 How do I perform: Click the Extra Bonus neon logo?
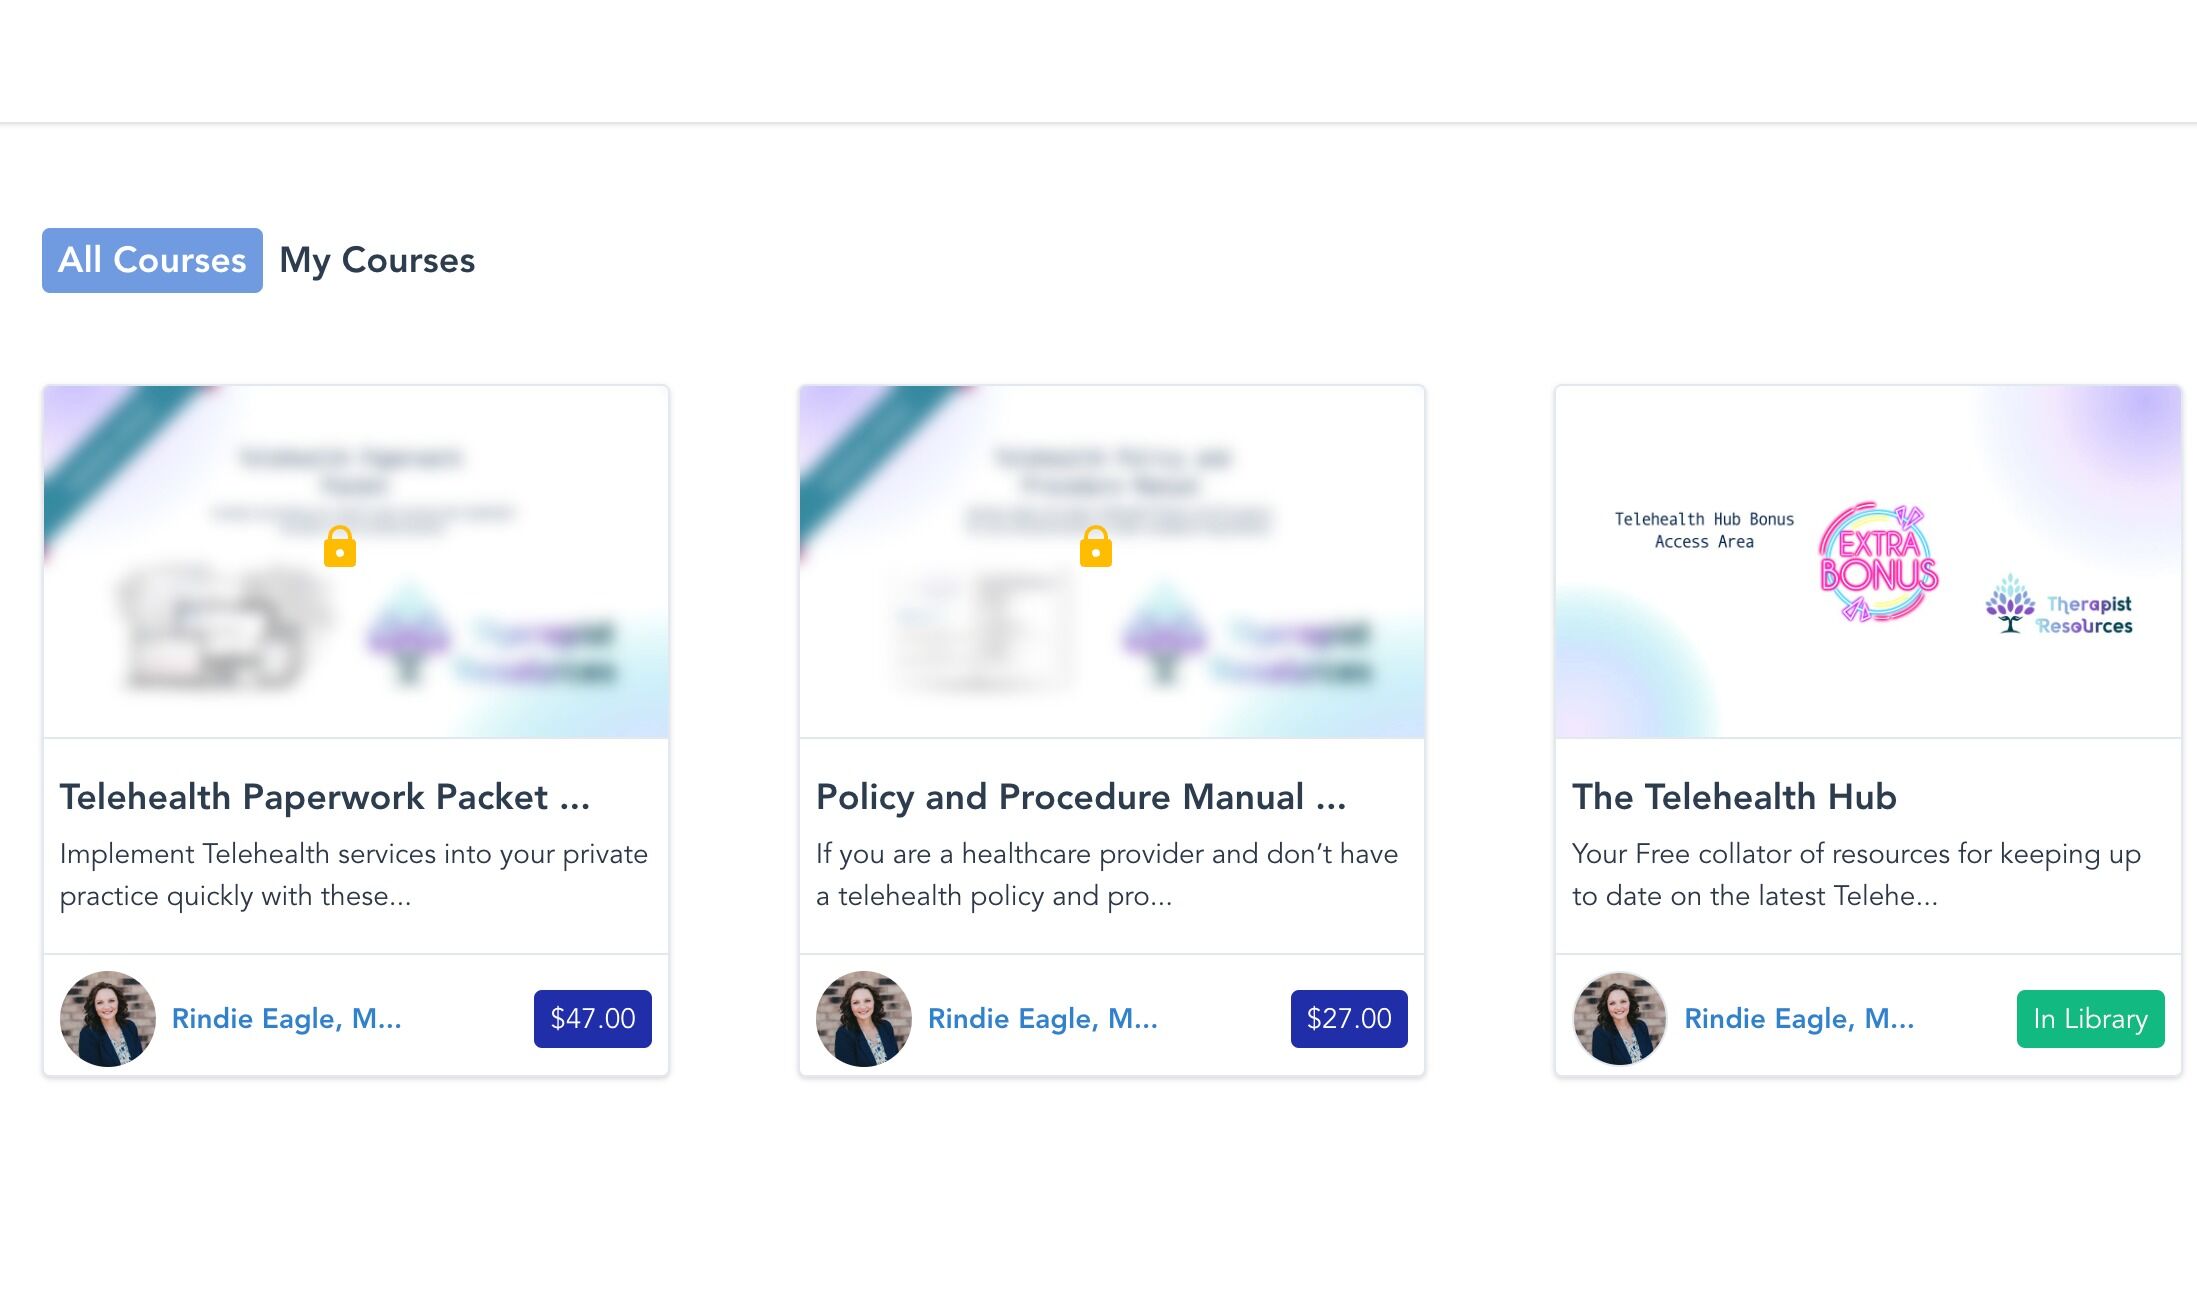click(1878, 562)
